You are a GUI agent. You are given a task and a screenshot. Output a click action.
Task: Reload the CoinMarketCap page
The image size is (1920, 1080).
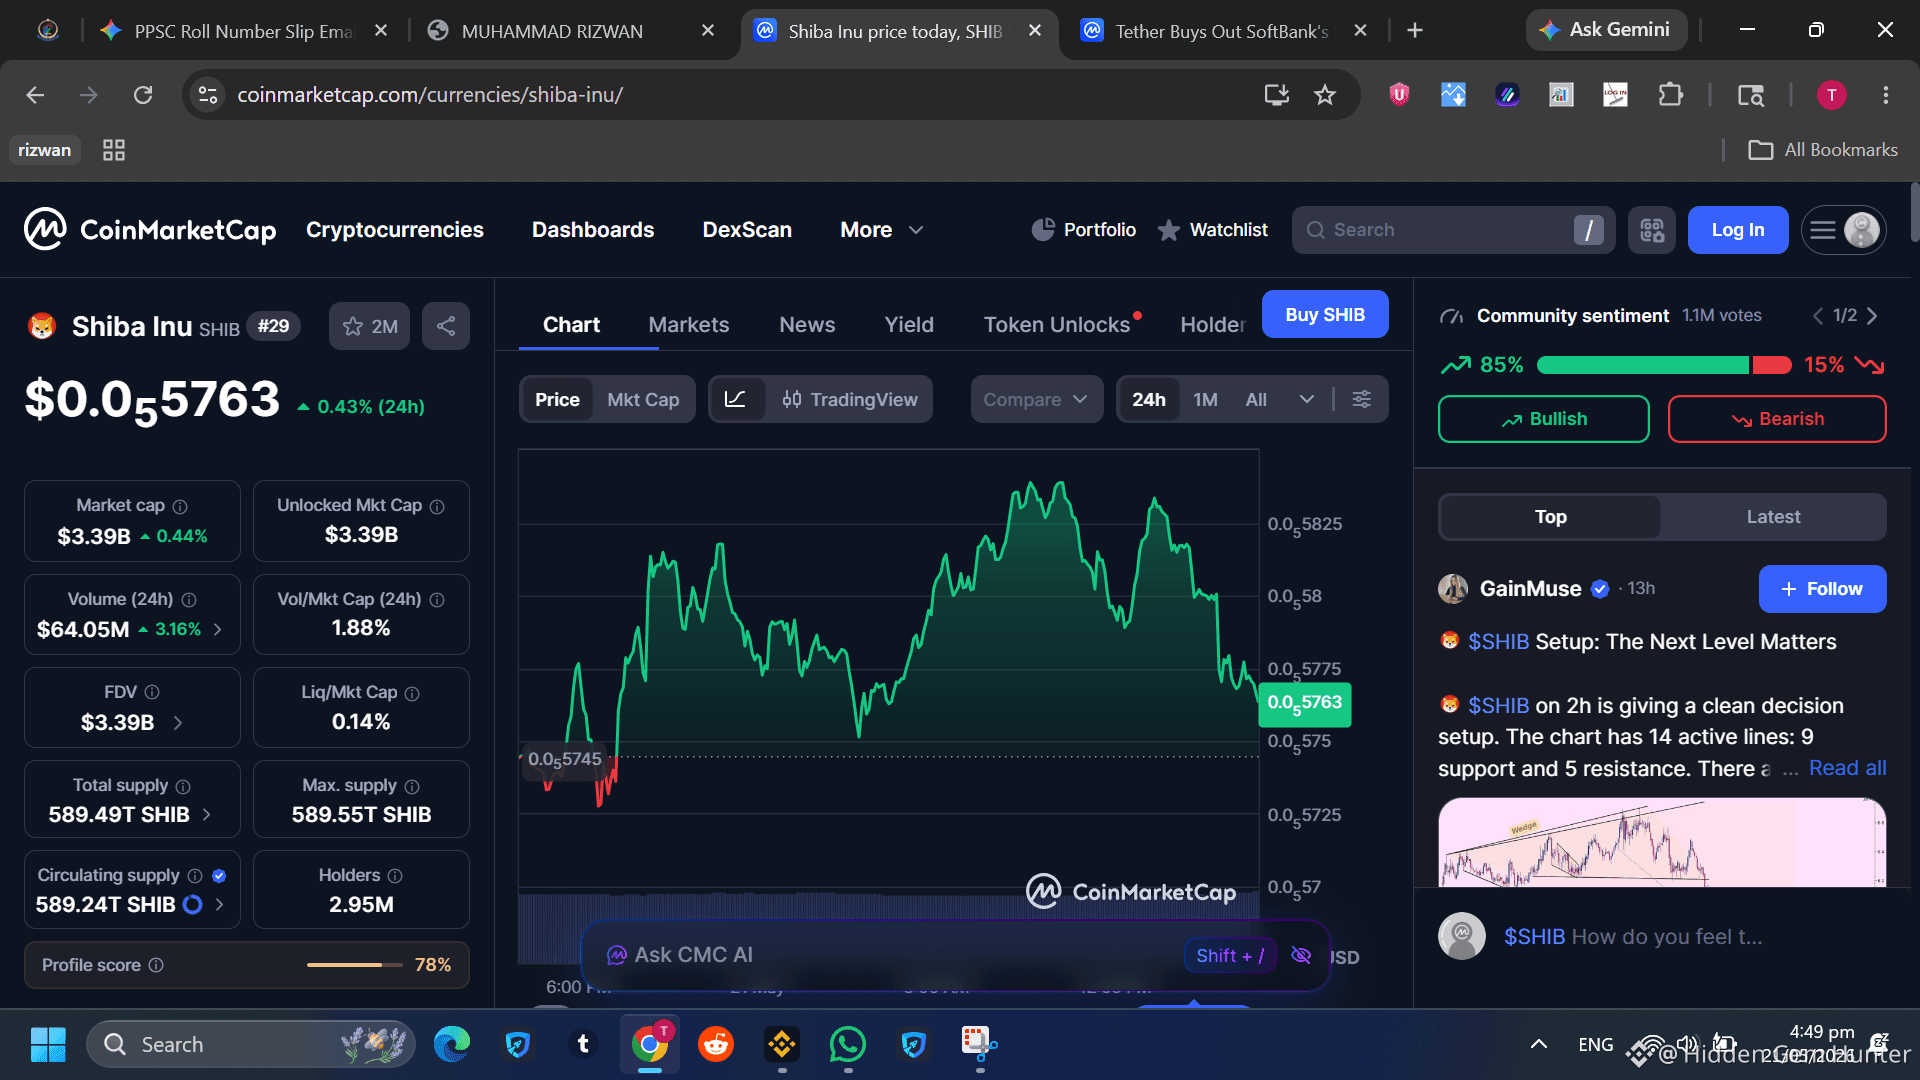point(143,95)
